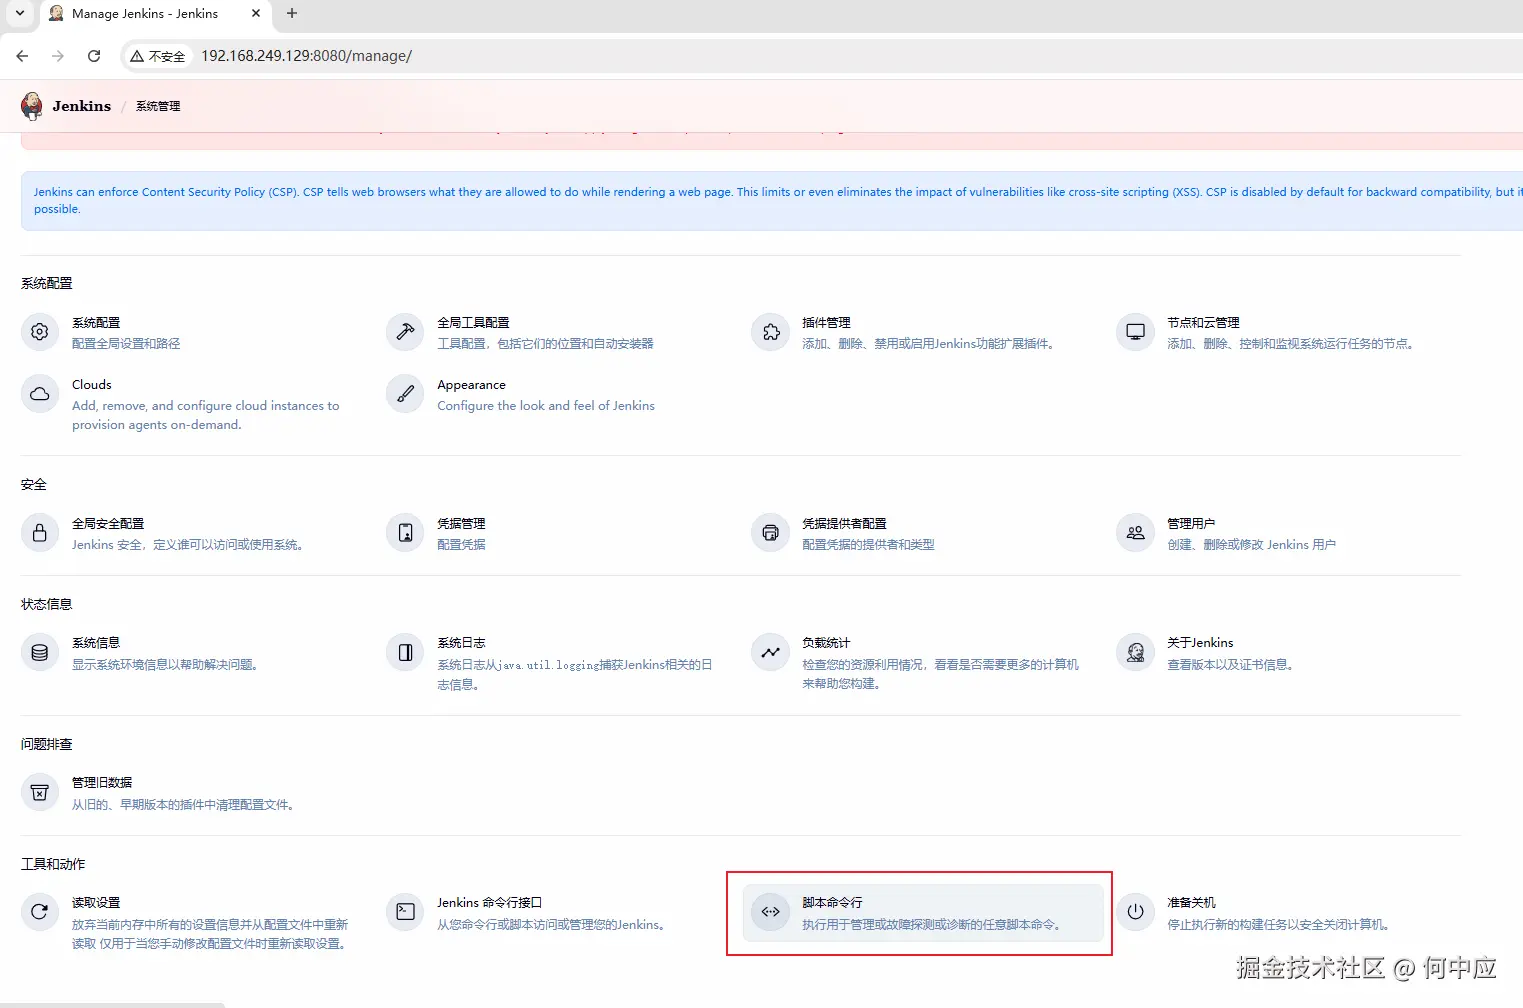Click the 安全 section heading

(x=34, y=485)
